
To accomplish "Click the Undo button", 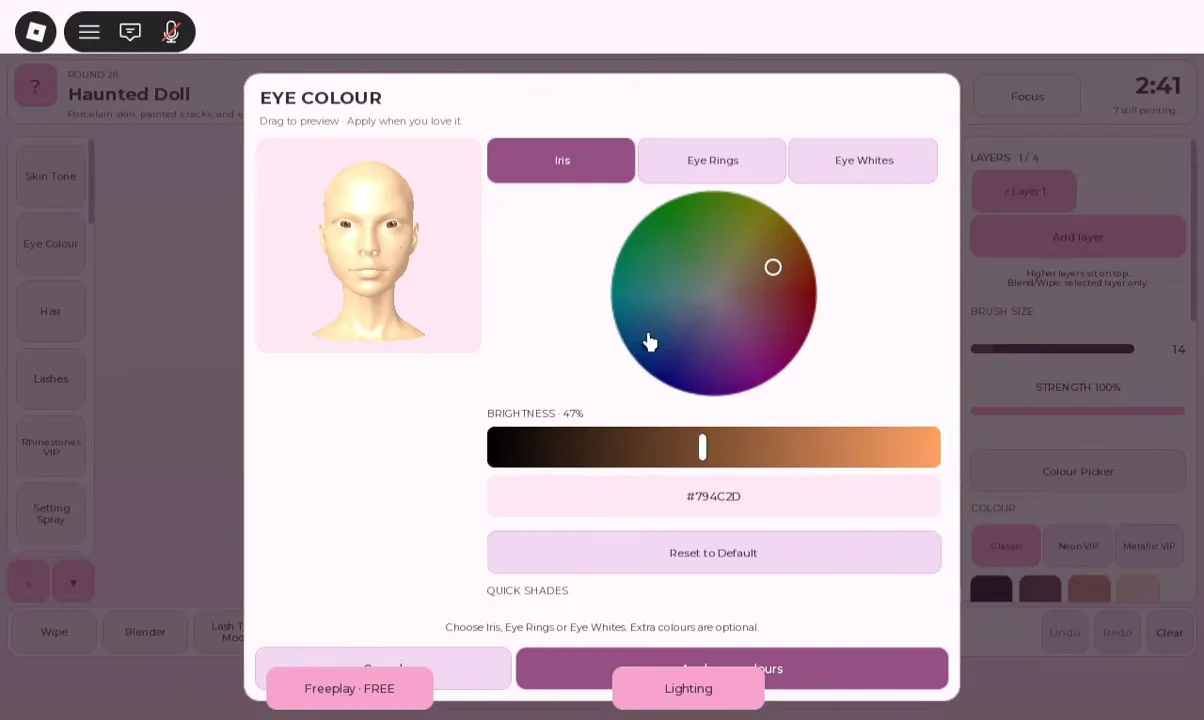I will 1064,632.
